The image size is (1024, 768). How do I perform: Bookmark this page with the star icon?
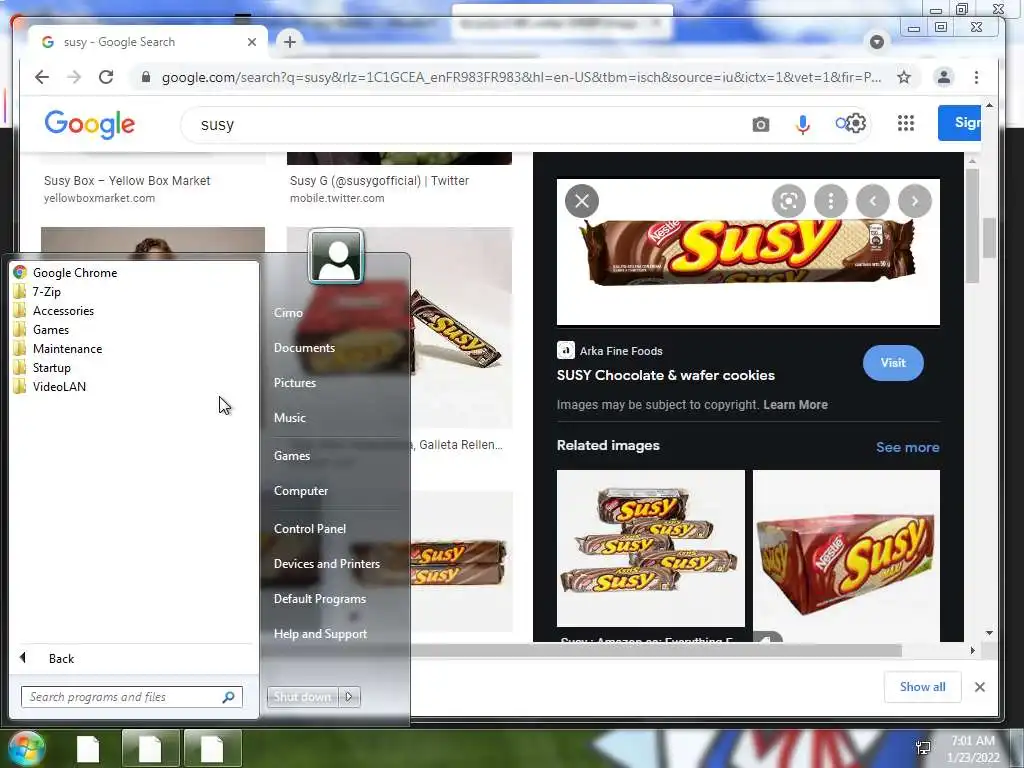(x=904, y=77)
